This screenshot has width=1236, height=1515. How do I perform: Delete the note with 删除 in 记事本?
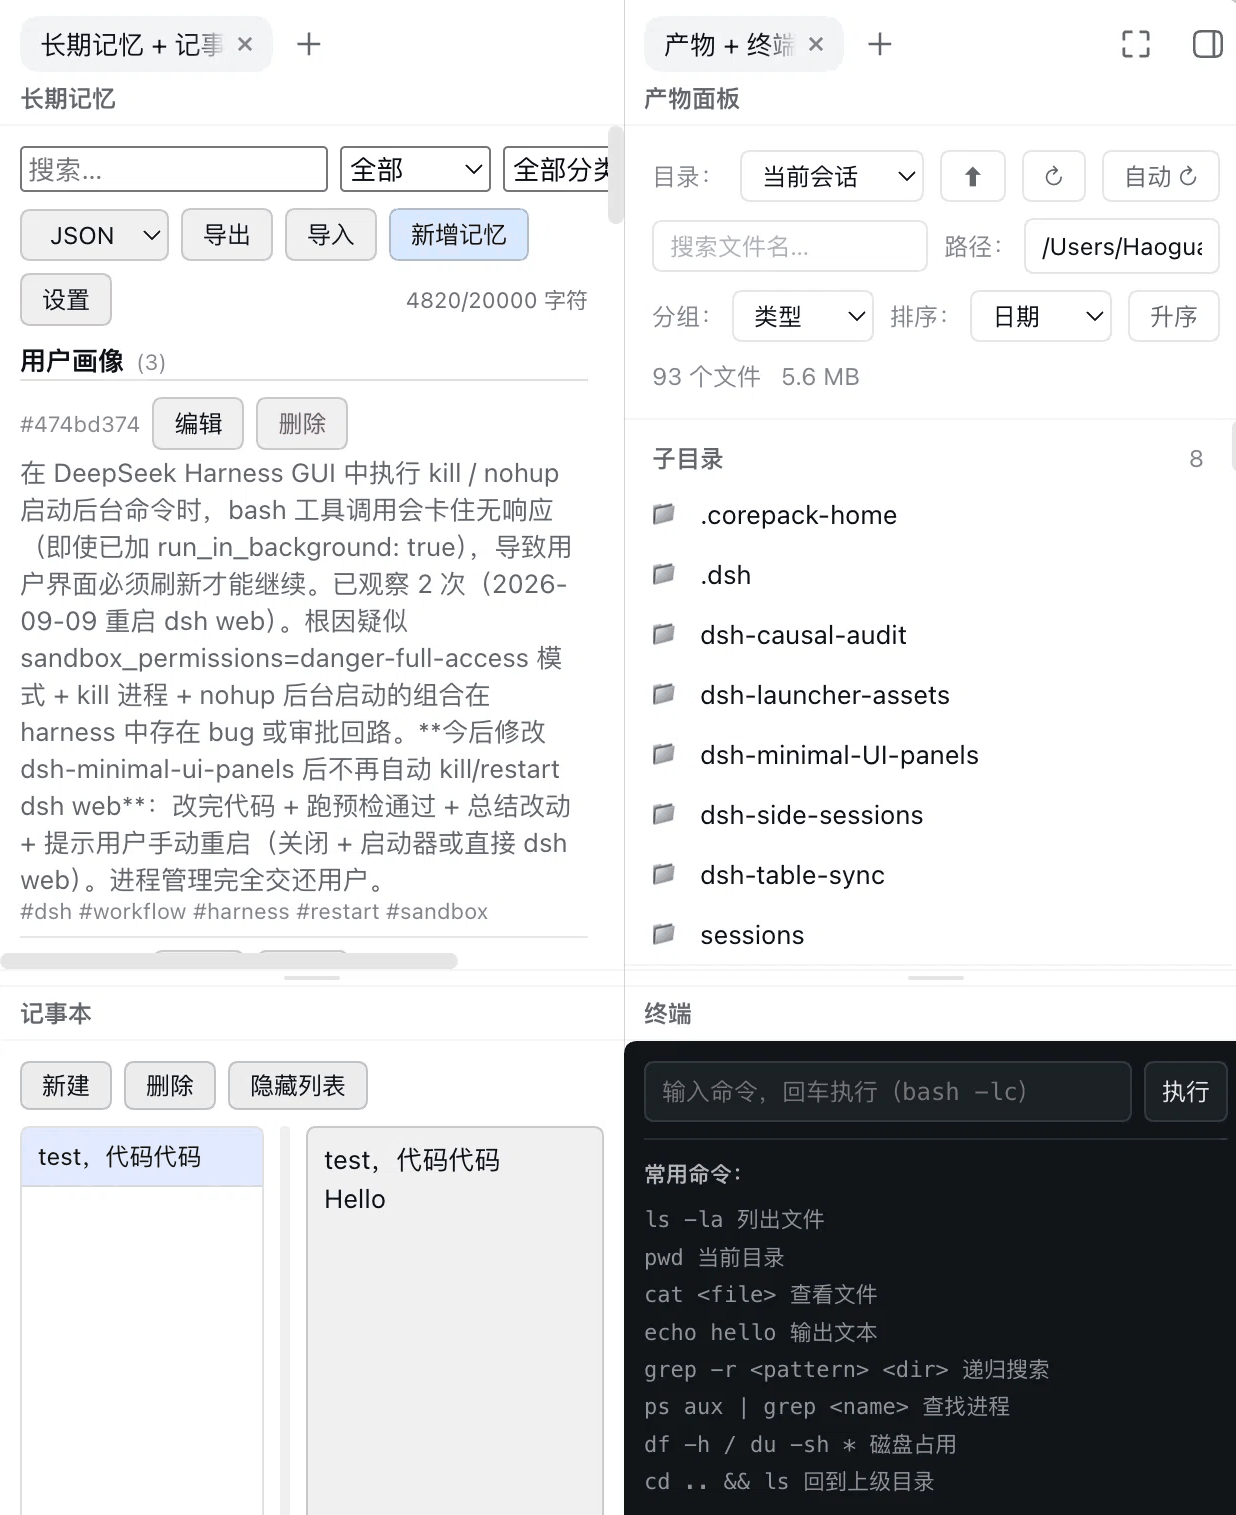coord(170,1086)
